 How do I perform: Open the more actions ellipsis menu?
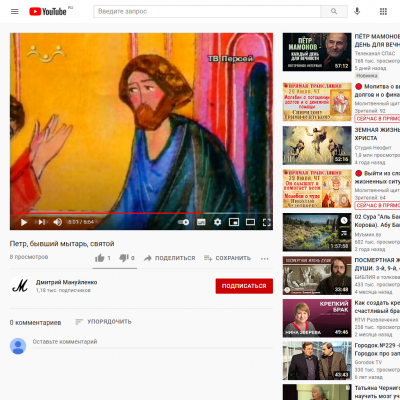coord(265,258)
